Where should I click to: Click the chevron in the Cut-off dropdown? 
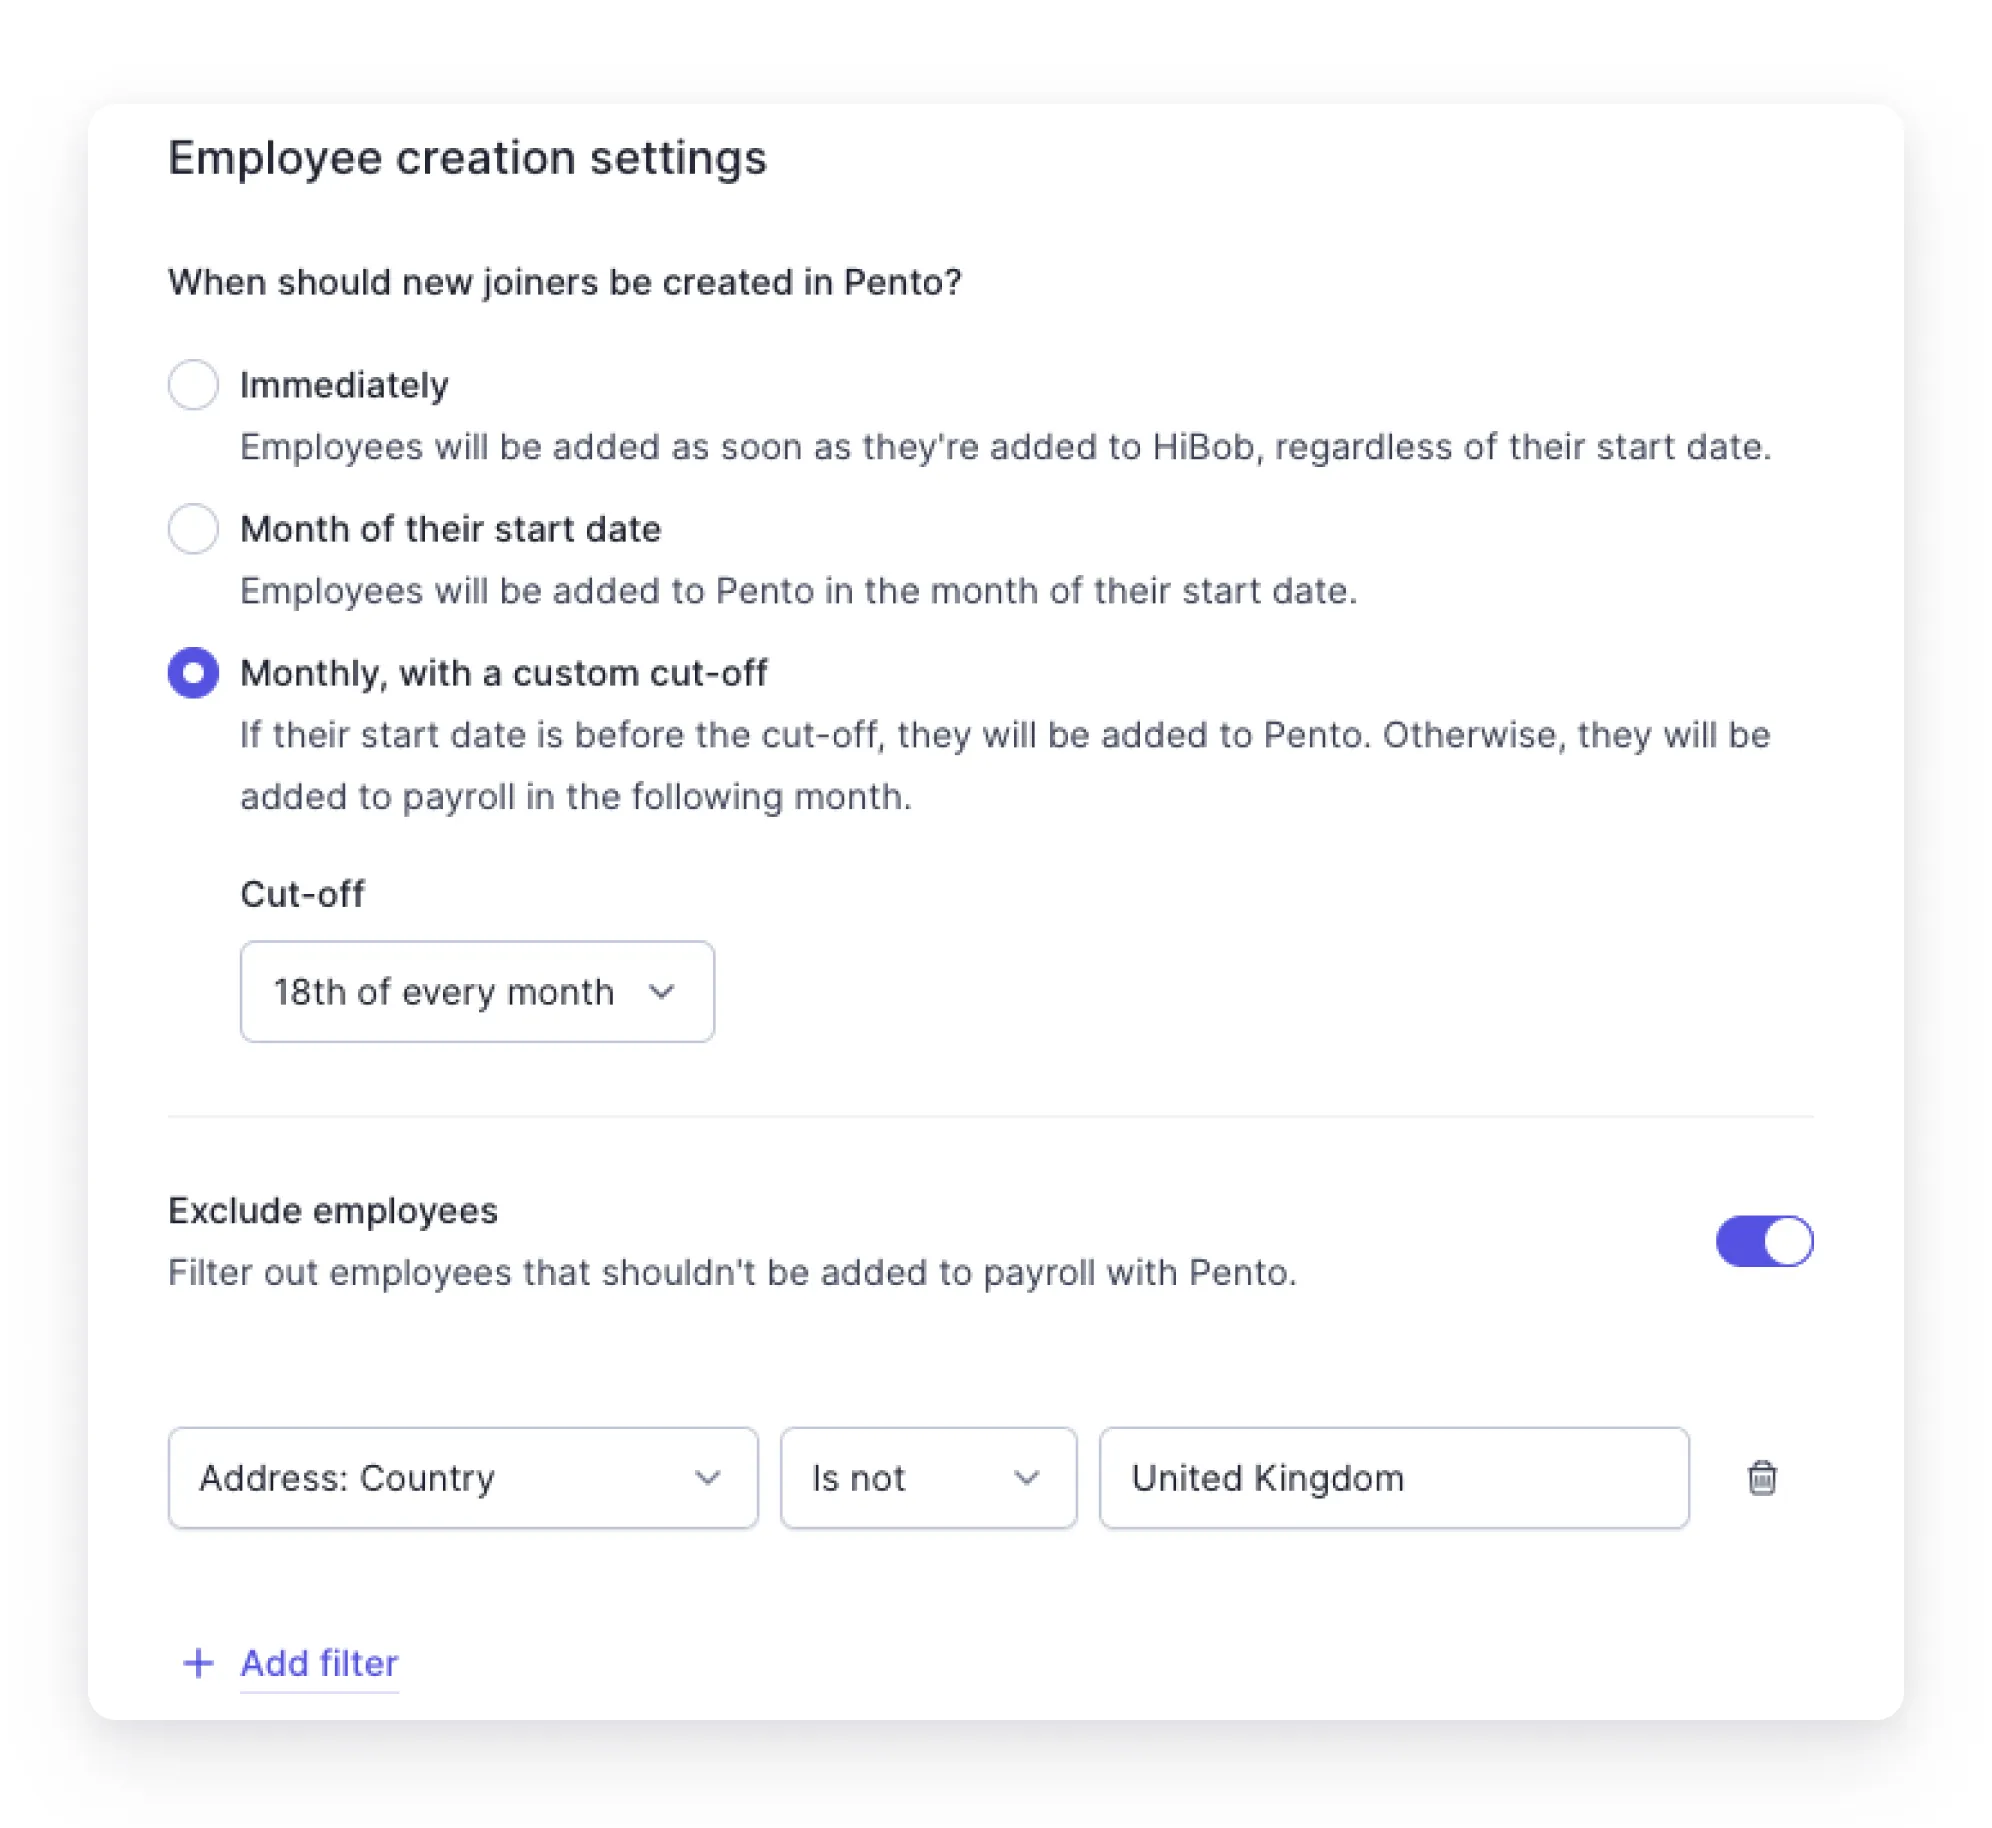pyautogui.click(x=661, y=991)
